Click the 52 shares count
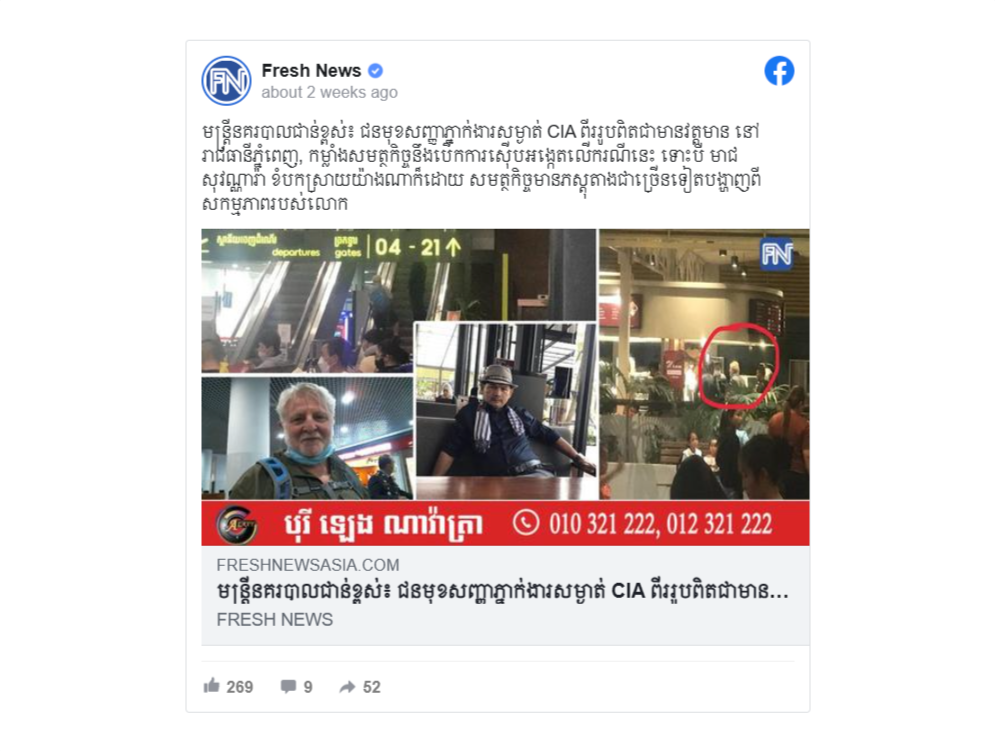 pos(371,687)
